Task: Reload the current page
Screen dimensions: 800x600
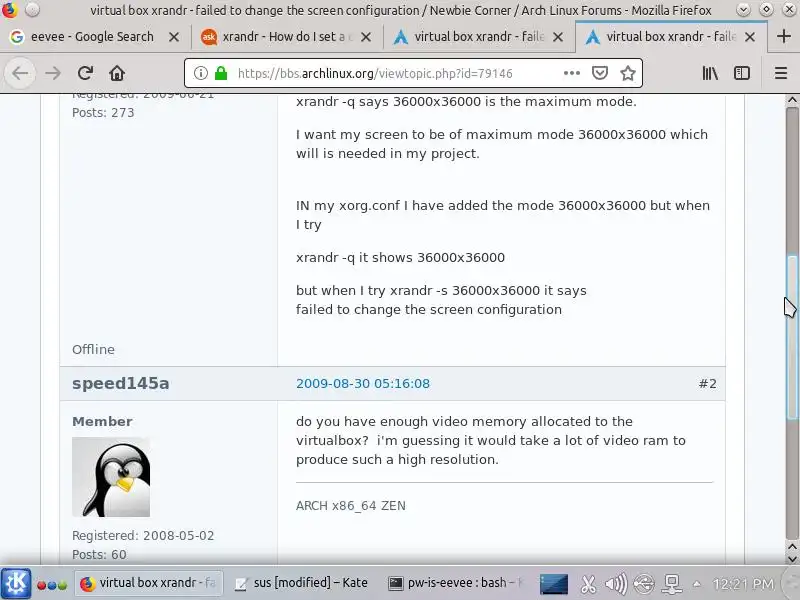Action: click(x=85, y=73)
